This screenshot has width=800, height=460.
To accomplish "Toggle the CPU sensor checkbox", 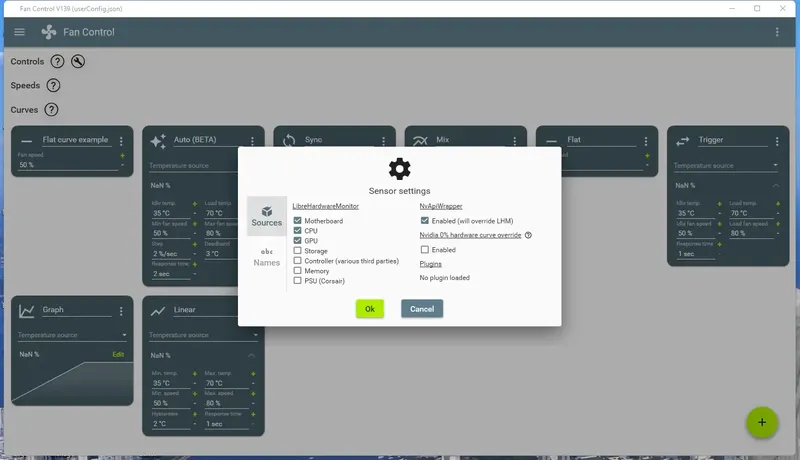I will (x=297, y=231).
